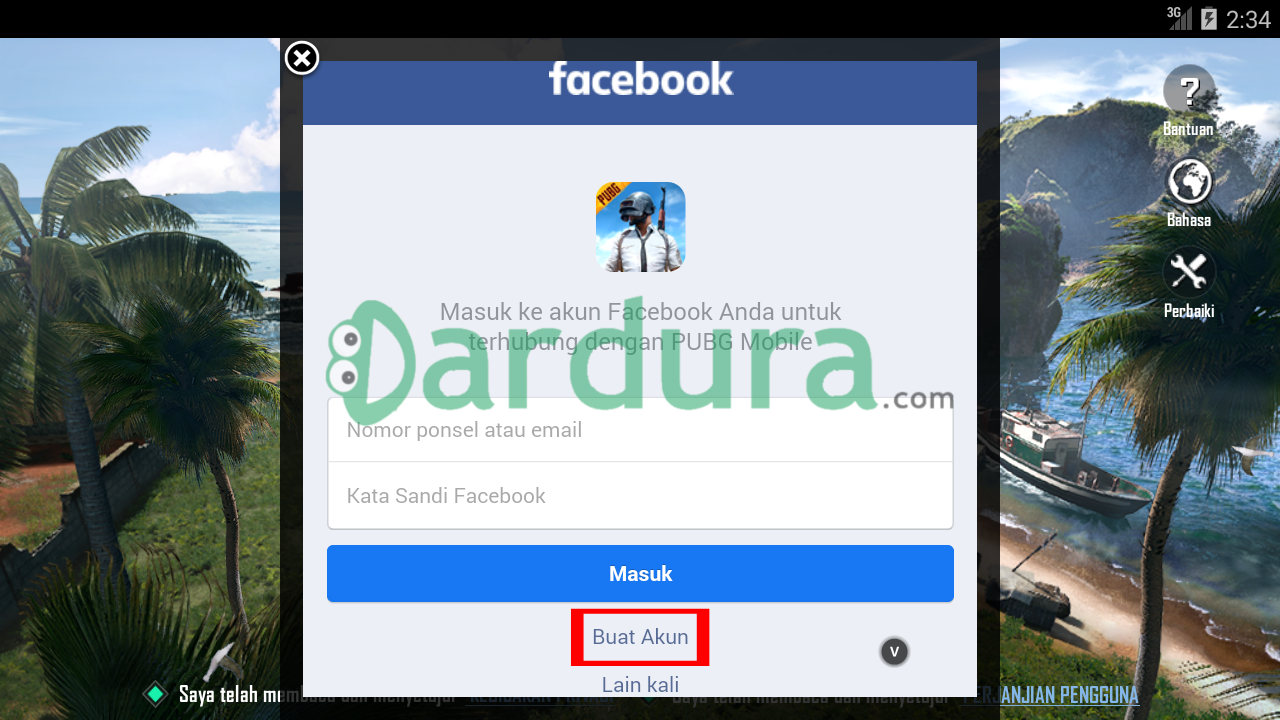This screenshot has width=1280, height=720.
Task: Tap the Bahasa label text
Action: [1189, 220]
